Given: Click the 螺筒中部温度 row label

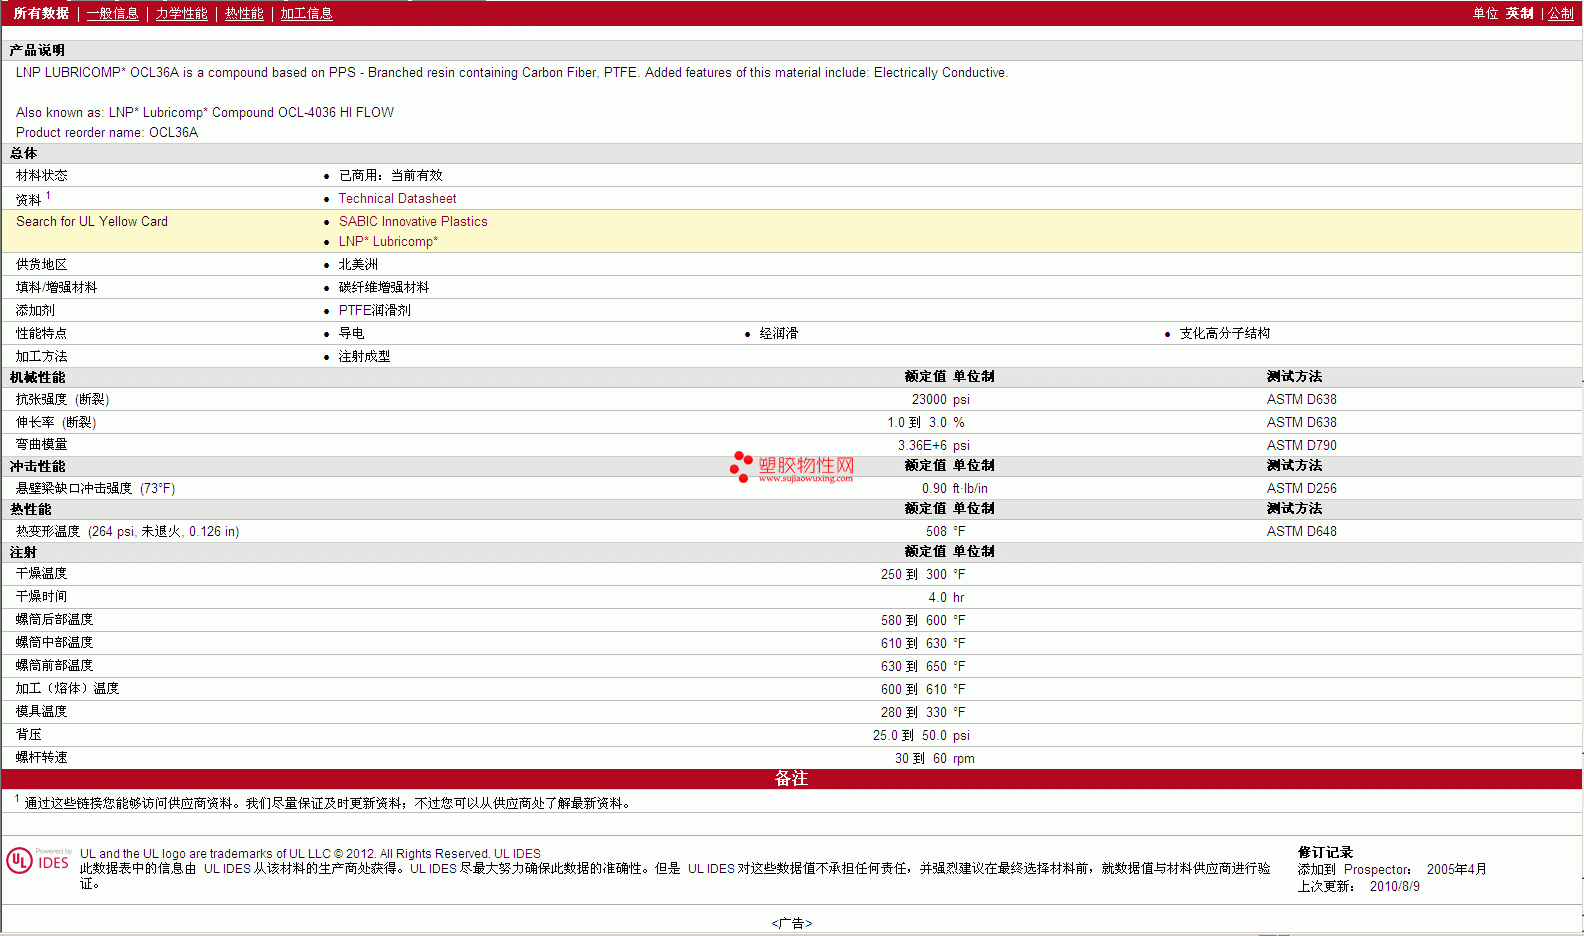Looking at the screenshot, I should tap(54, 643).
